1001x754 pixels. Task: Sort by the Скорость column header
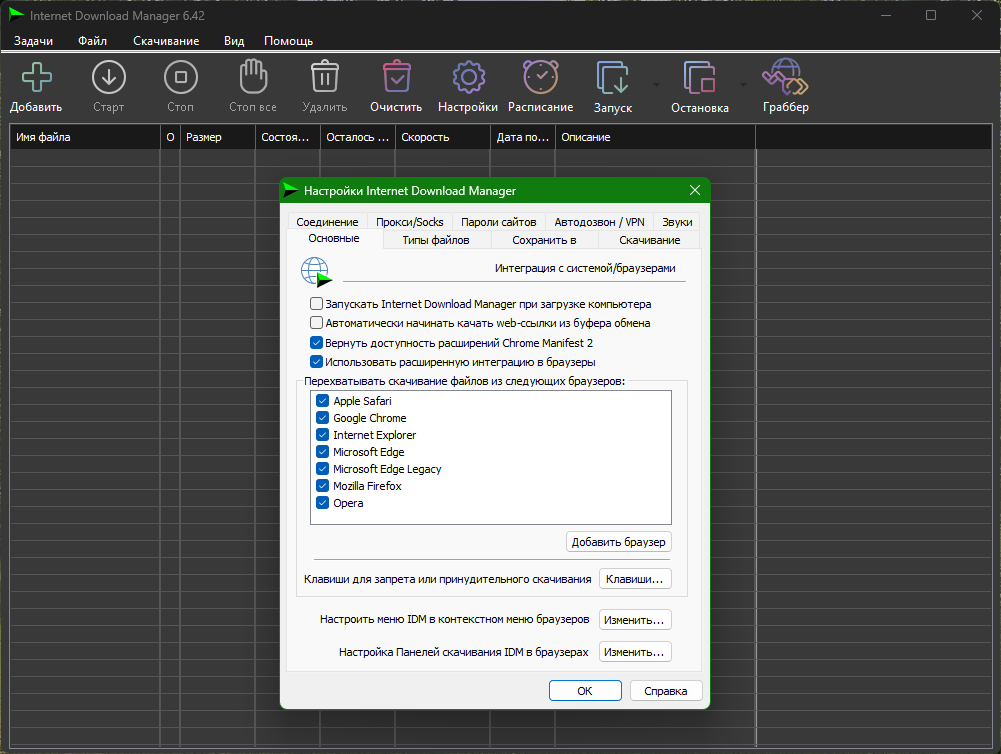(x=442, y=137)
